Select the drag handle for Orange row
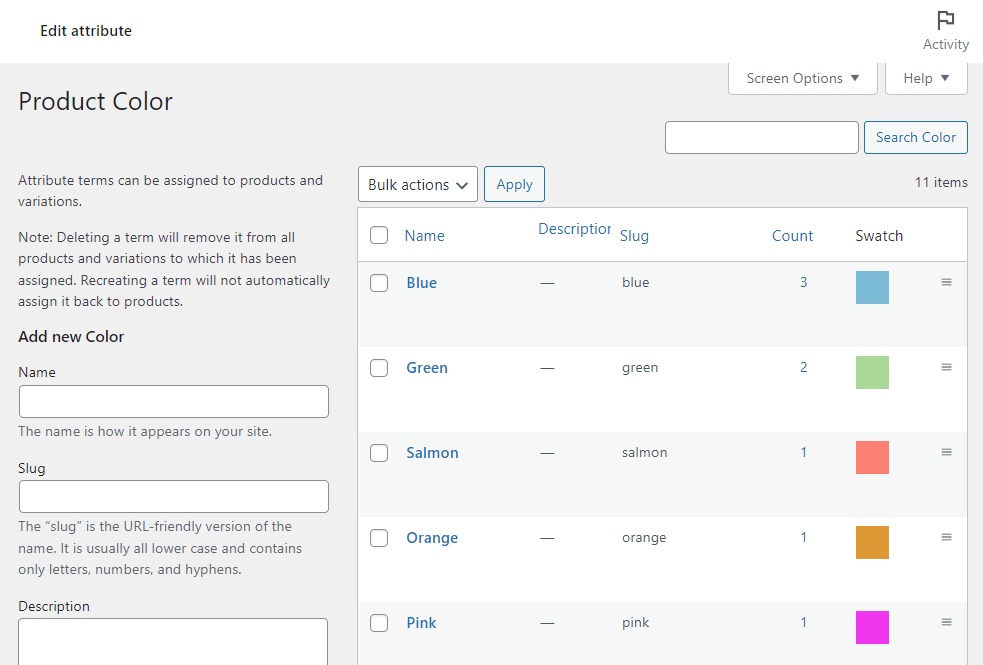The width and height of the screenshot is (983, 665). coord(946,538)
